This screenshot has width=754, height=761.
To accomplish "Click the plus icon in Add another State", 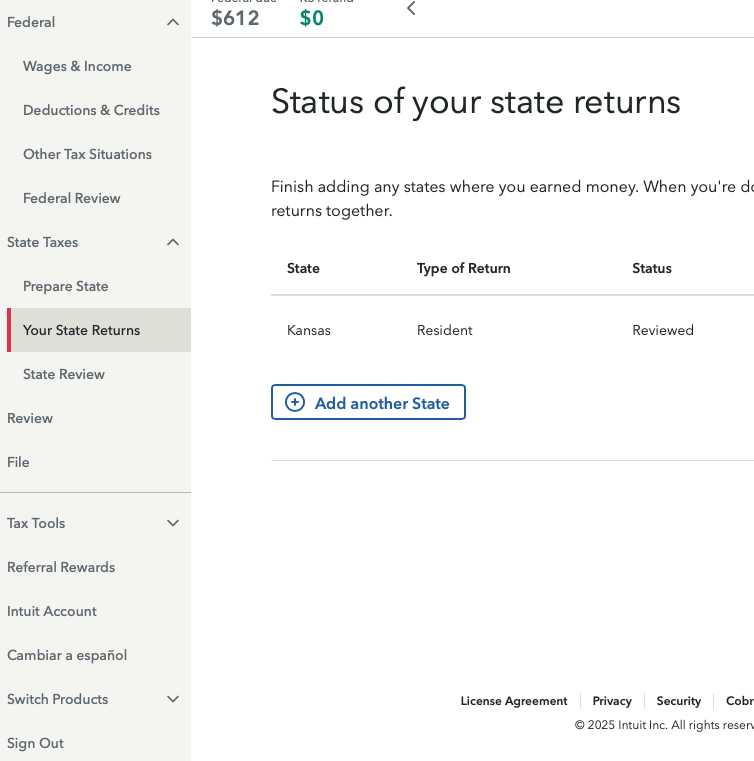I will (295, 402).
